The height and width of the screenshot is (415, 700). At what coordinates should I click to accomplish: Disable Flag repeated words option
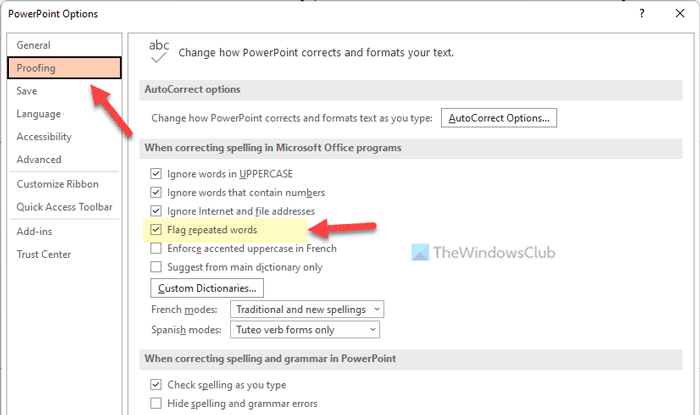(156, 230)
